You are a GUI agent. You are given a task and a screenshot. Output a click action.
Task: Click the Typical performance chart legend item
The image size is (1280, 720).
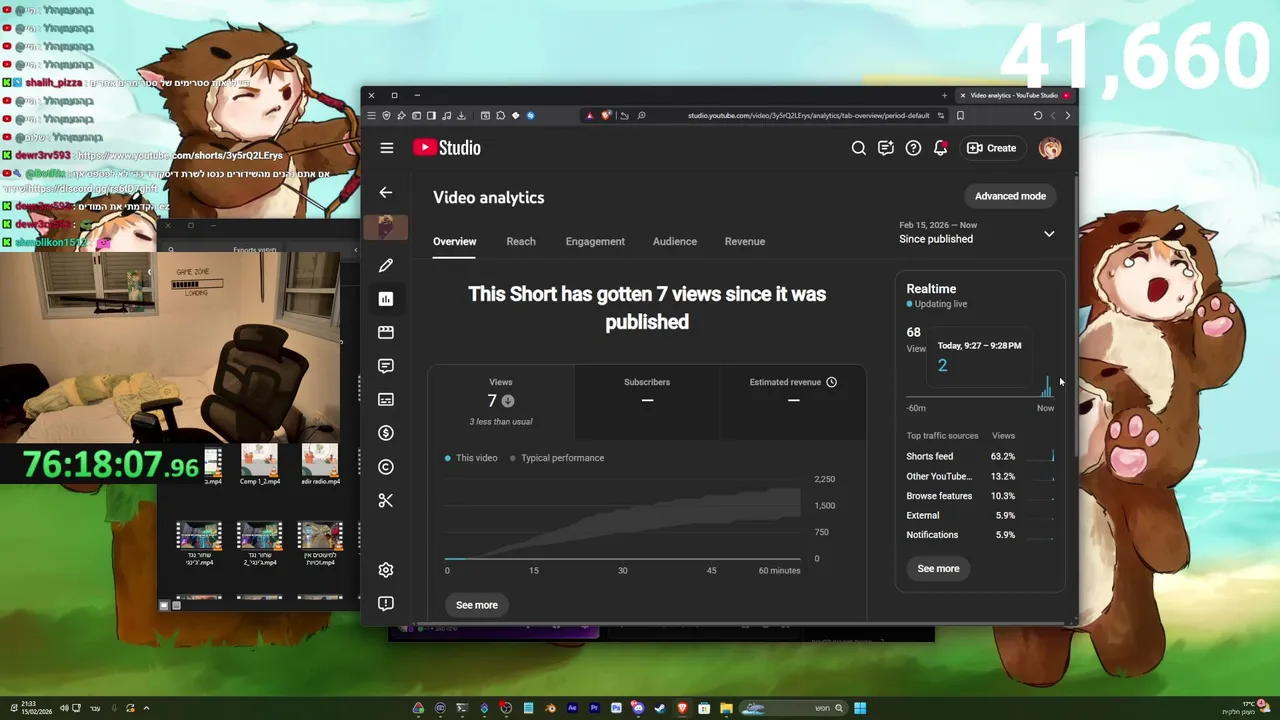pos(557,458)
